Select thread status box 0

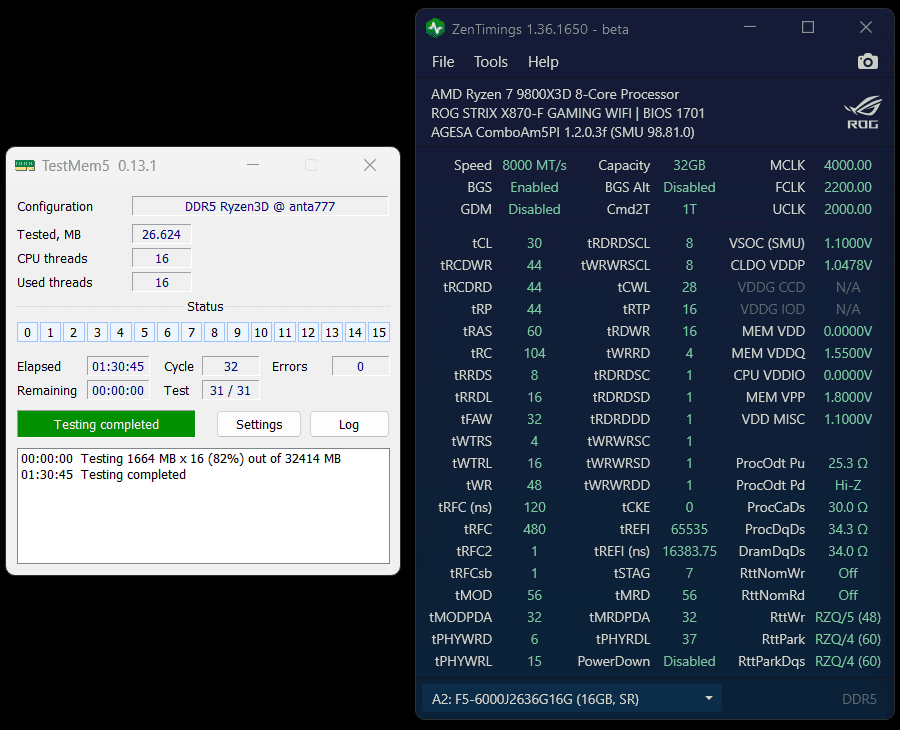pyautogui.click(x=27, y=332)
